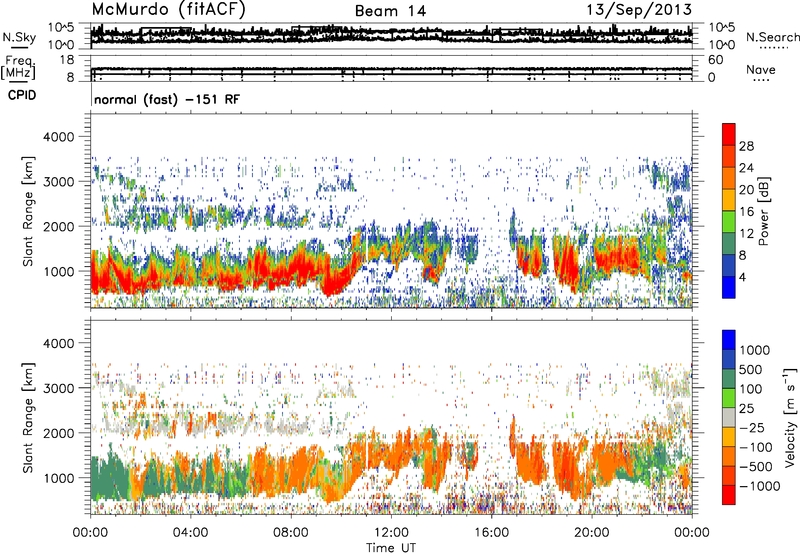Screen dimensions: 800x554
Task: Click the 'Nave' legend label
Action: point(760,69)
